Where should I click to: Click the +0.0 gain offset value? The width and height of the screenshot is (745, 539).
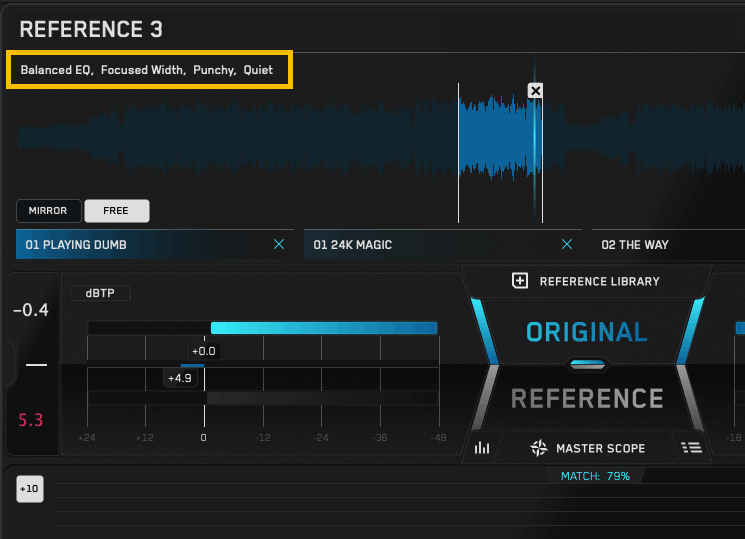[x=203, y=351]
